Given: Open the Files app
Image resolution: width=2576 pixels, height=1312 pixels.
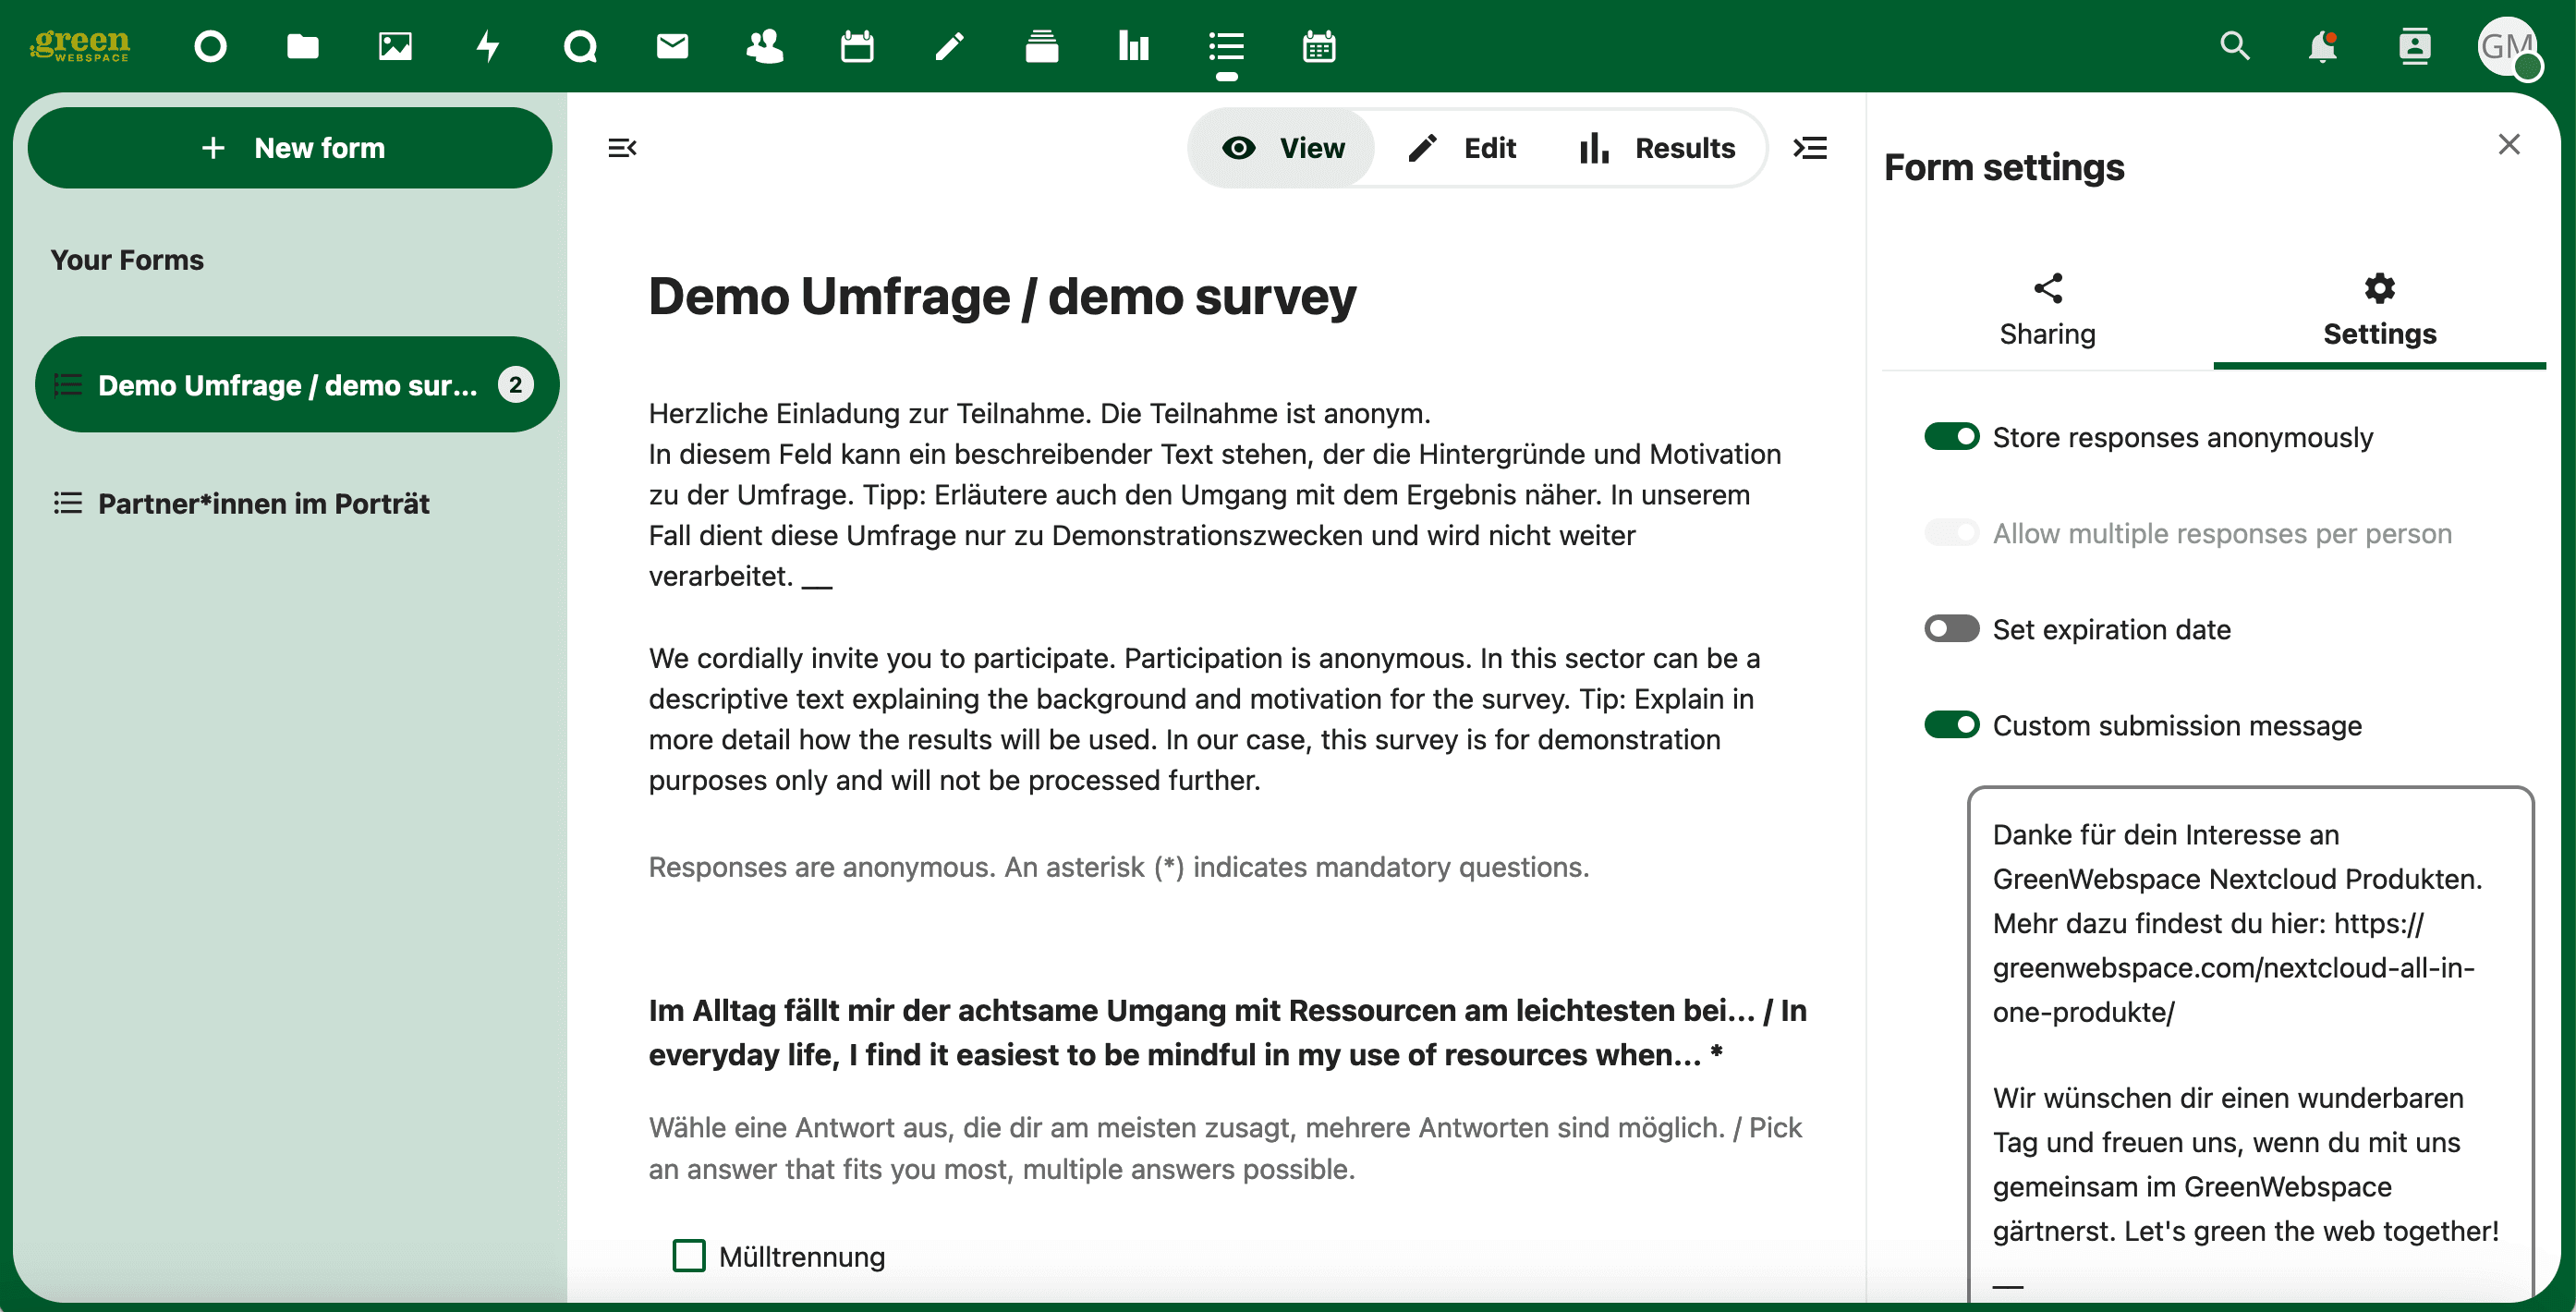Looking at the screenshot, I should pos(301,46).
